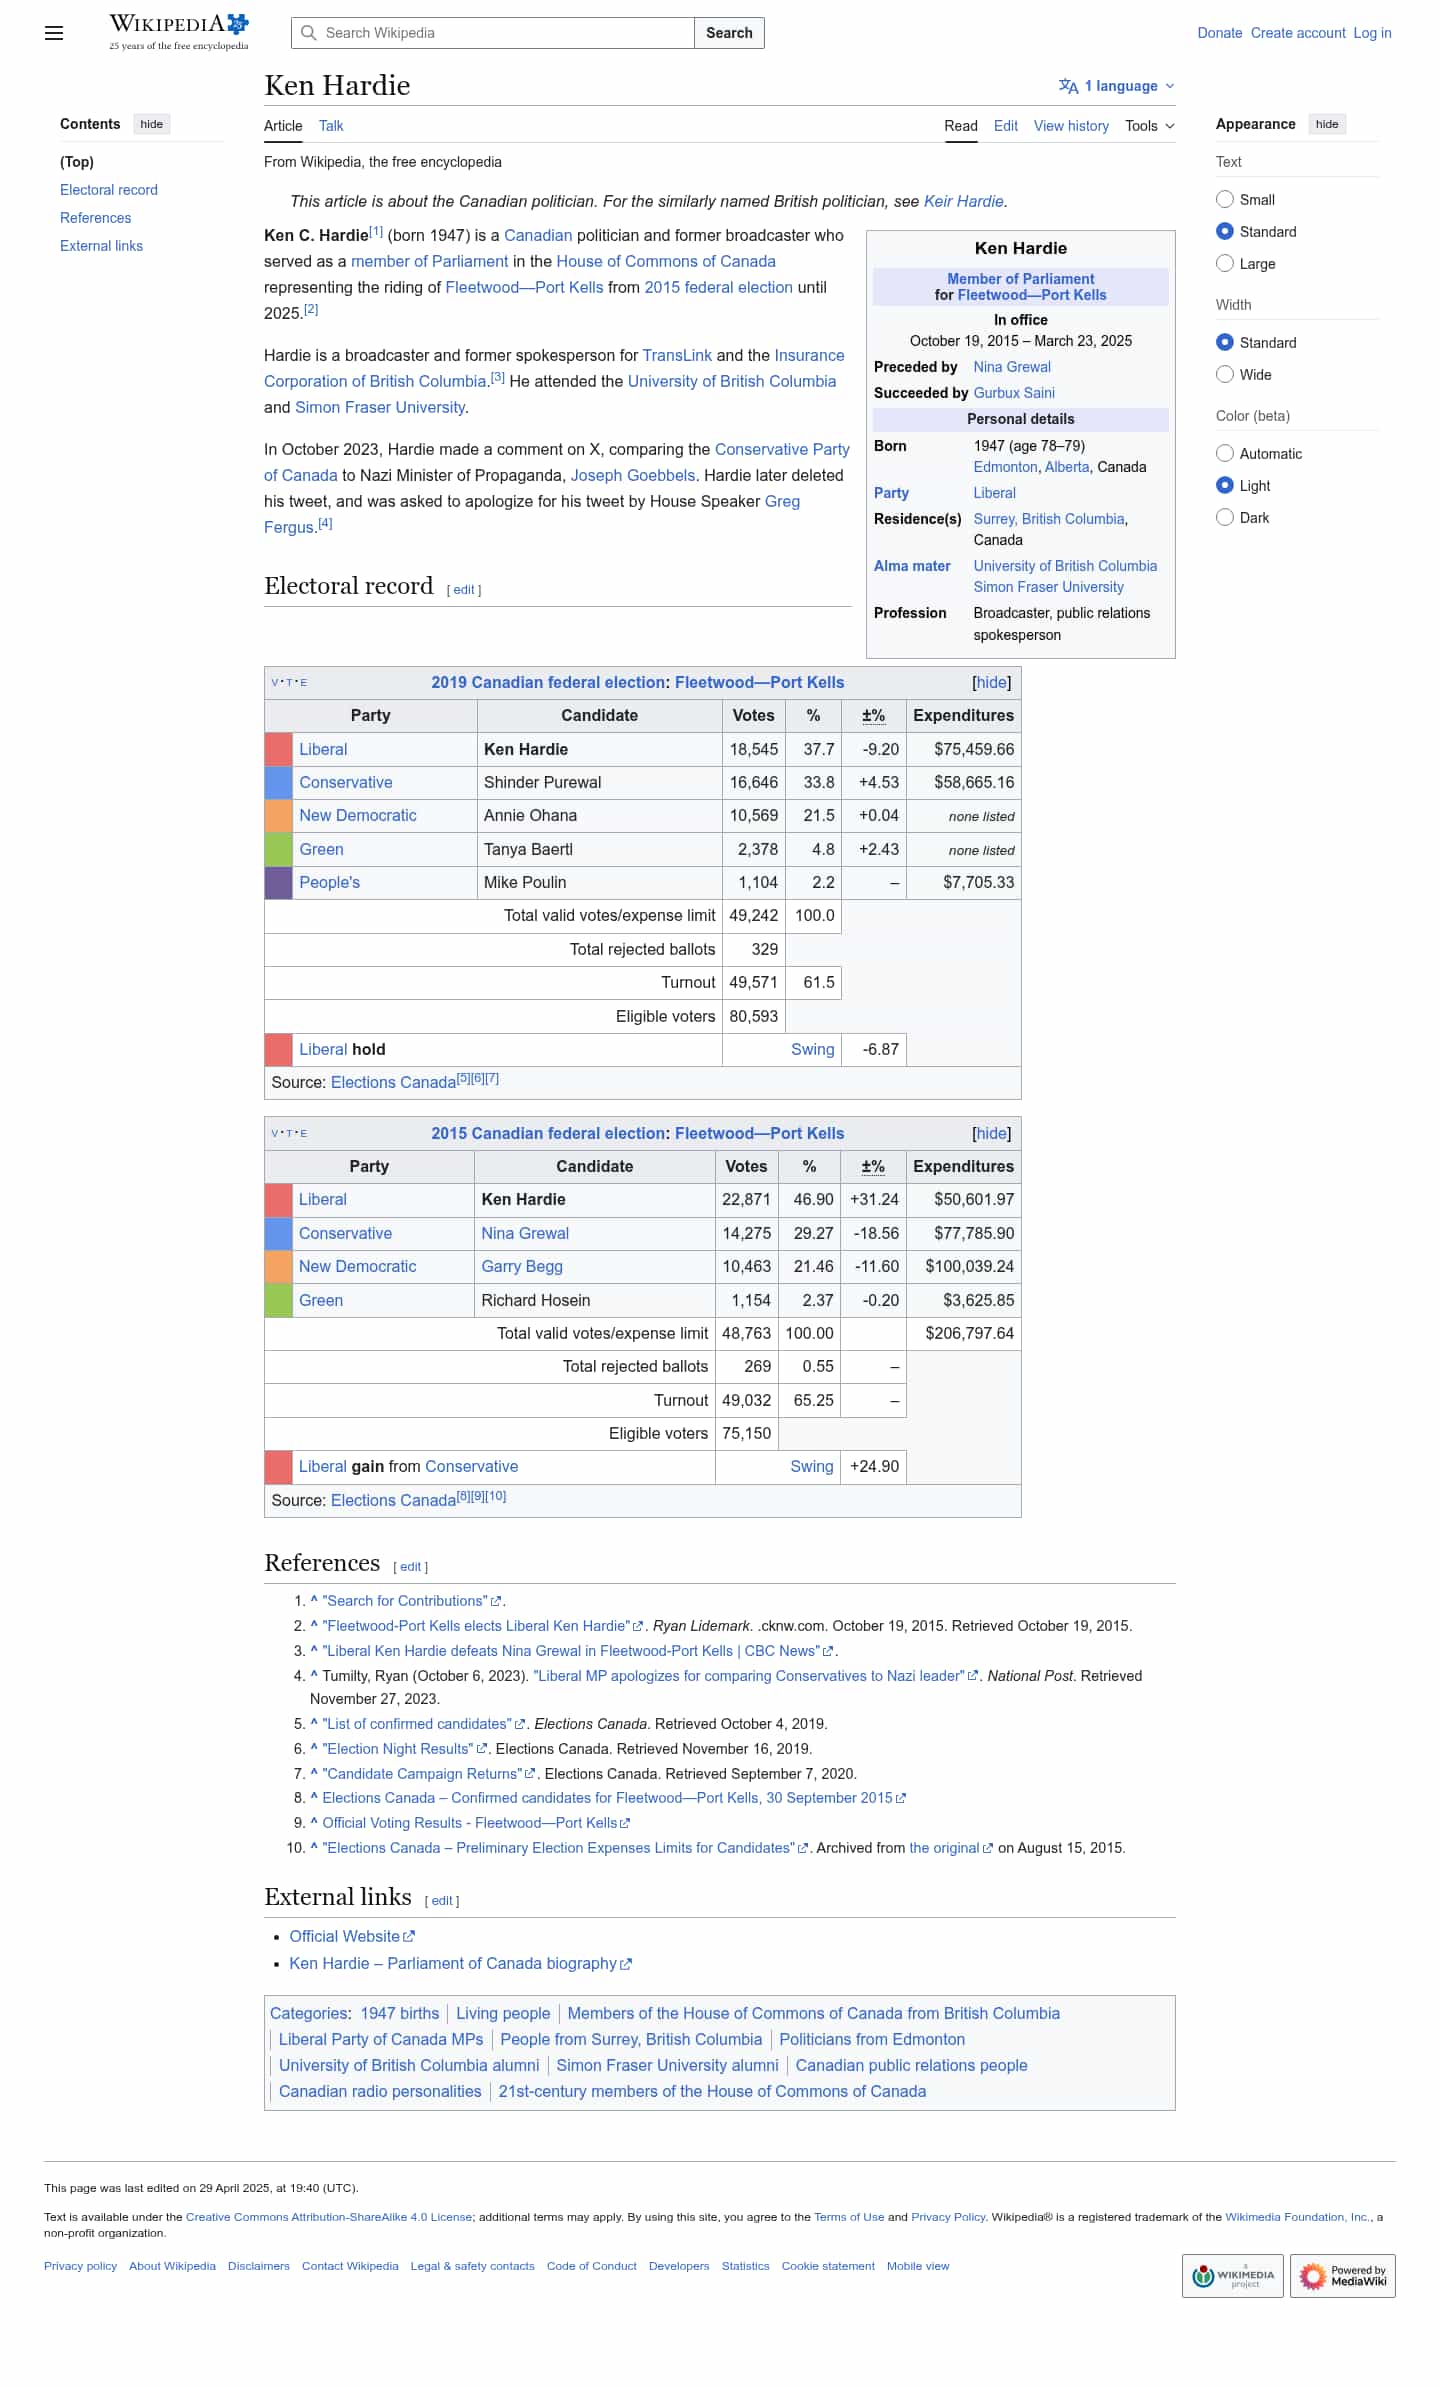Jump to External links in Contents
1440x2386 pixels.
[x=101, y=246]
